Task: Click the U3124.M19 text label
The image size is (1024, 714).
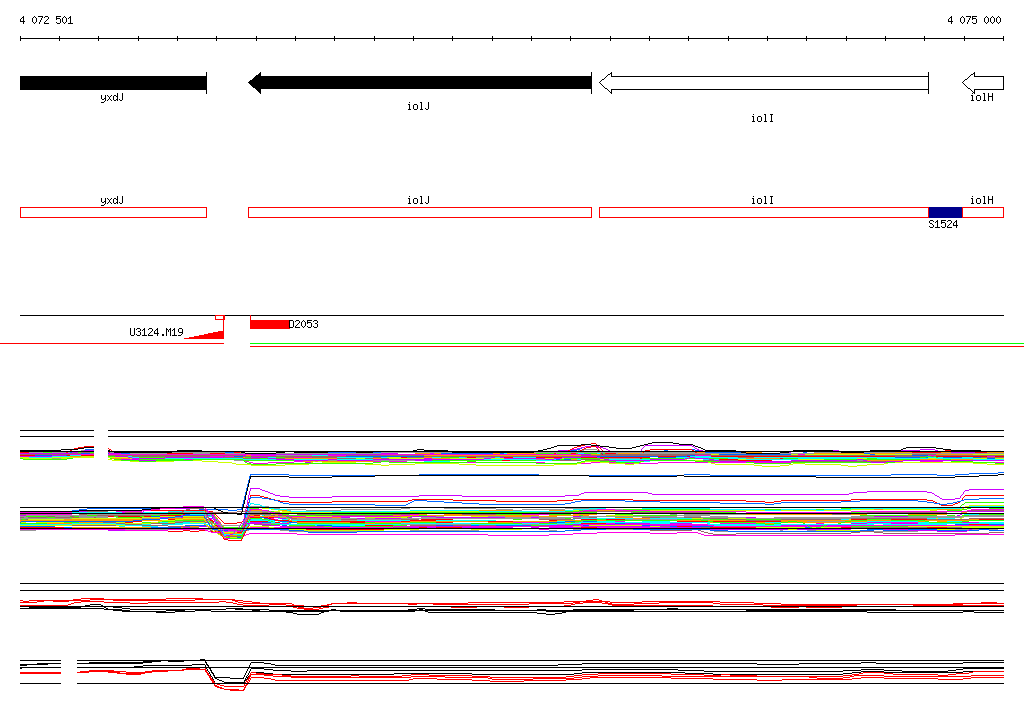Action: pos(156,333)
